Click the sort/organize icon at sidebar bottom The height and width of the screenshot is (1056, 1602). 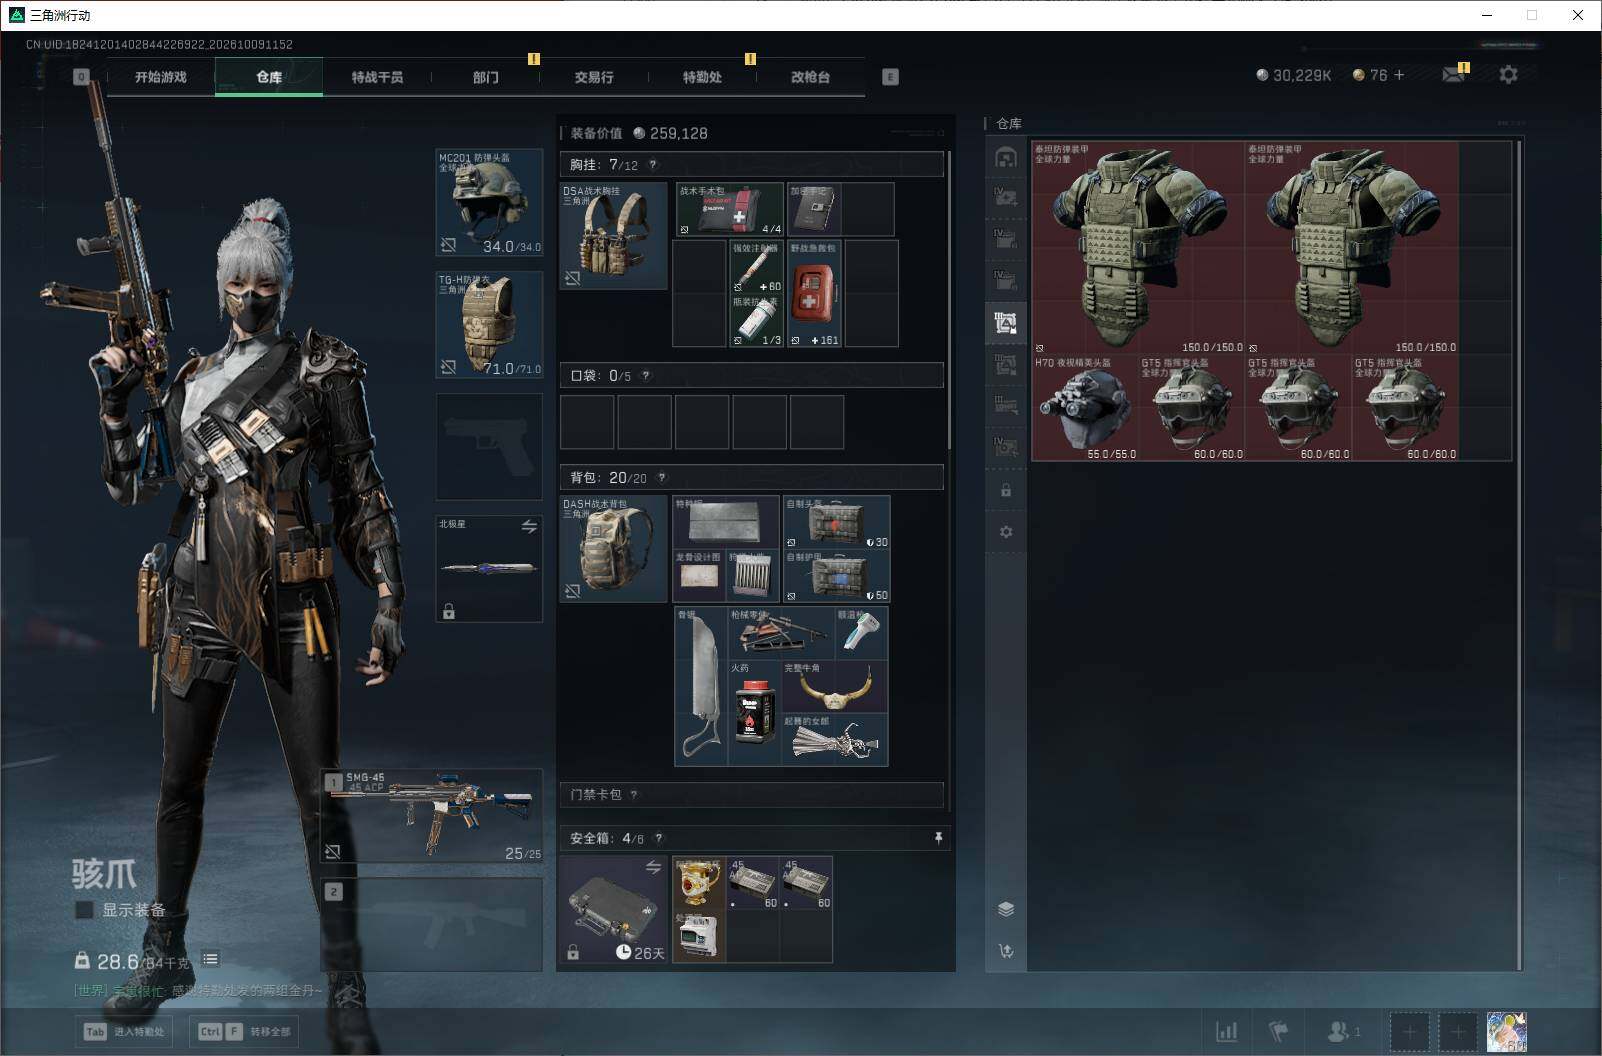(x=1006, y=951)
